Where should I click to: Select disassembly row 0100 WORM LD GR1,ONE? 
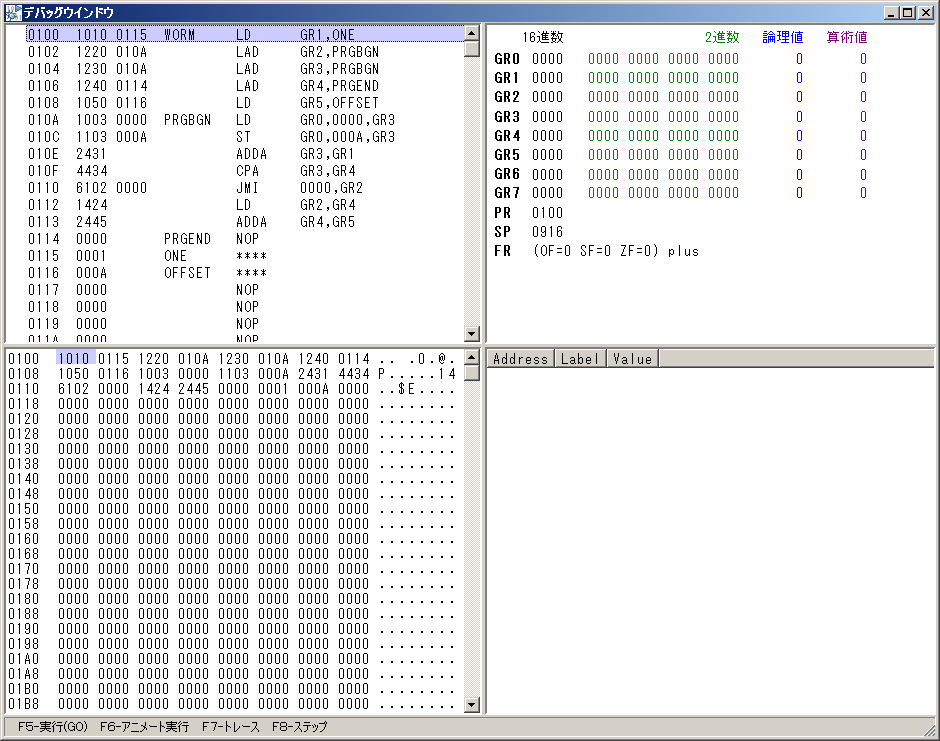(x=246, y=35)
